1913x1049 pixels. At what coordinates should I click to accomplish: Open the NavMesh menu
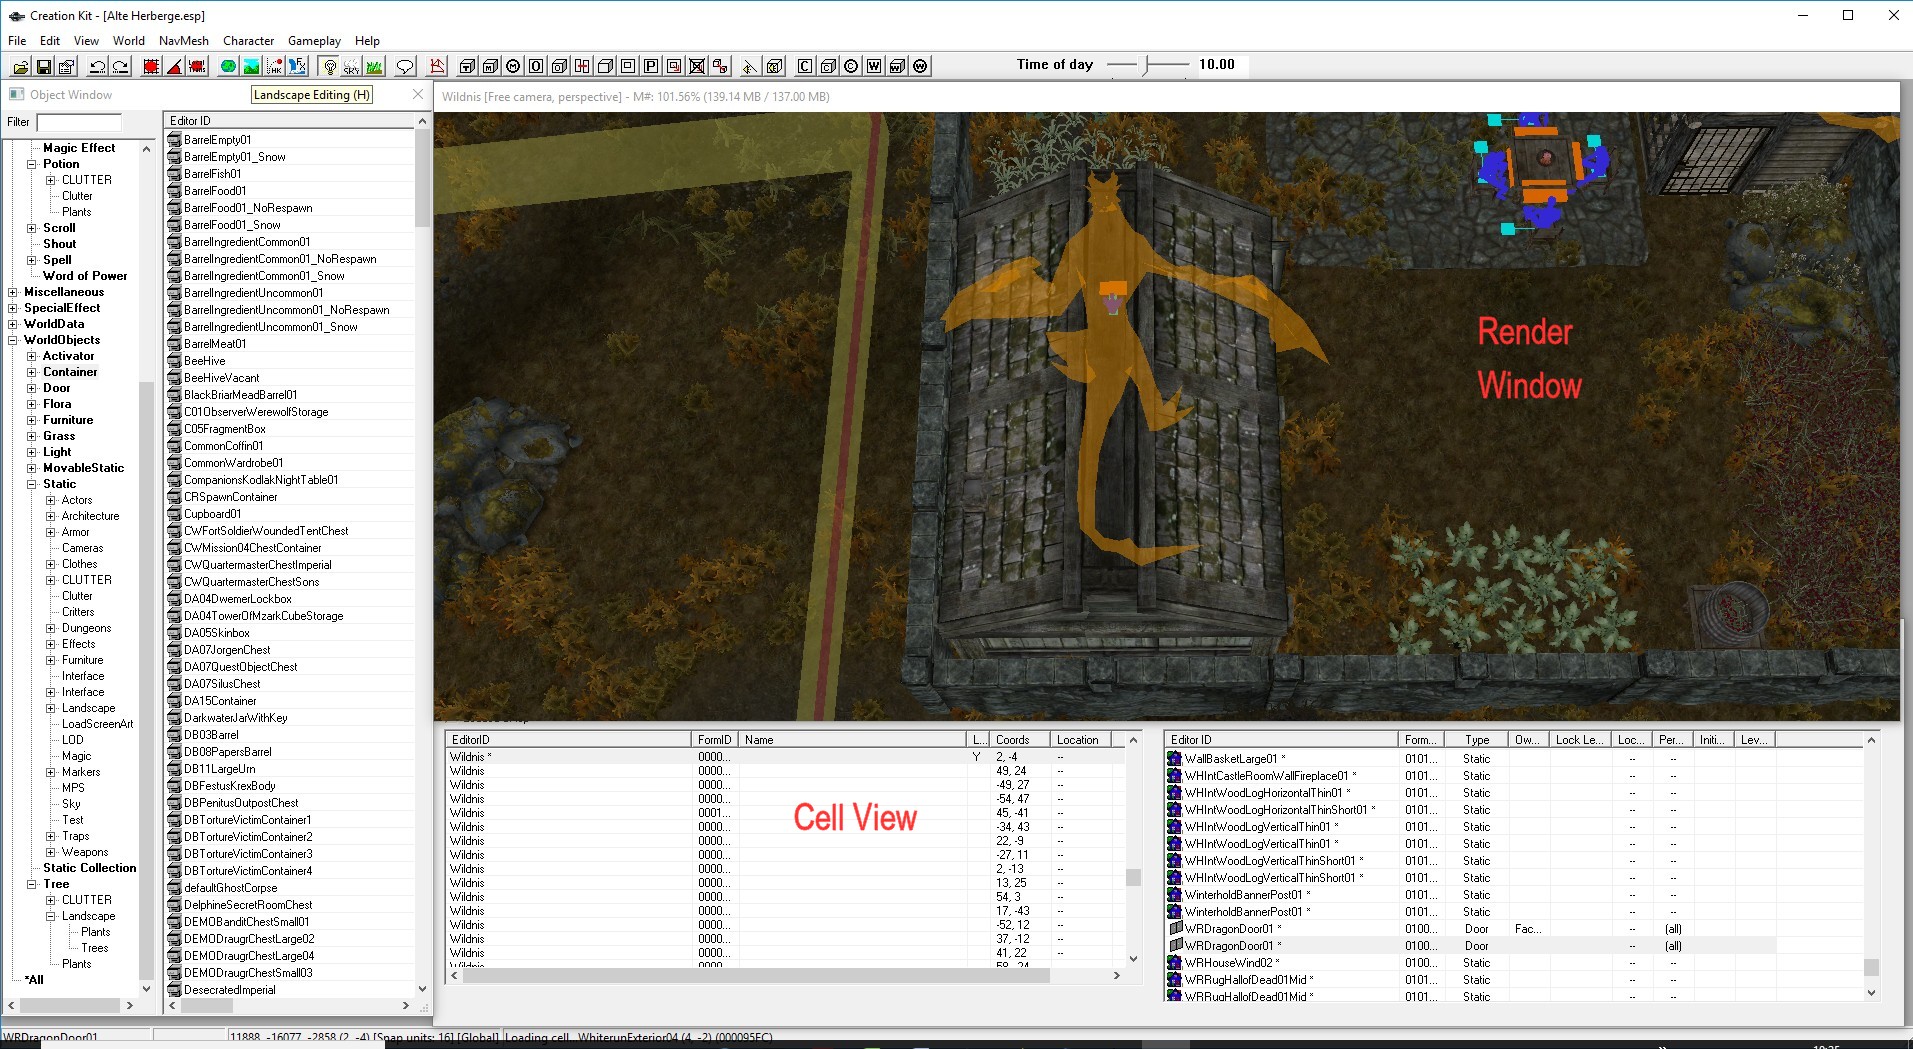point(183,41)
